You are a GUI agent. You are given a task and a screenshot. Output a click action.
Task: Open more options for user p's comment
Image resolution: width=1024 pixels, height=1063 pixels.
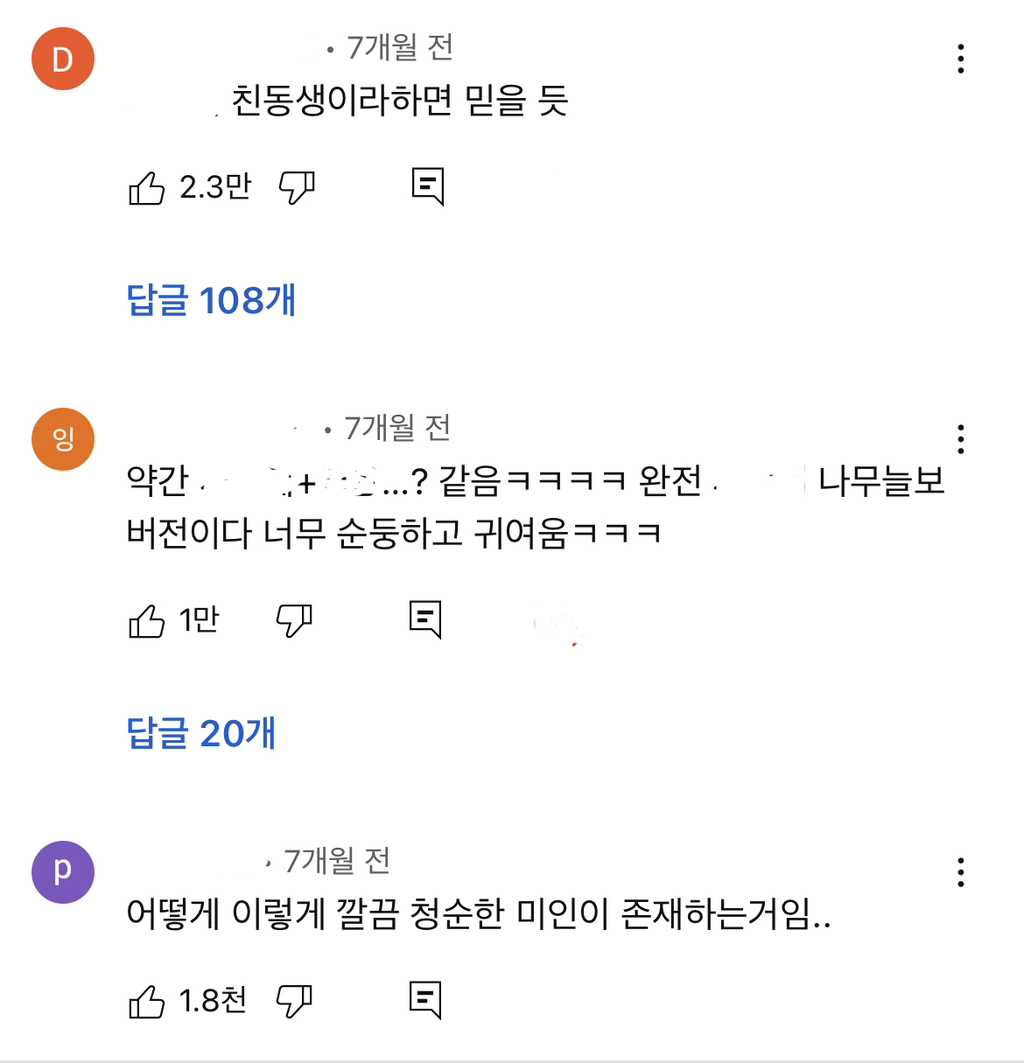pos(960,872)
